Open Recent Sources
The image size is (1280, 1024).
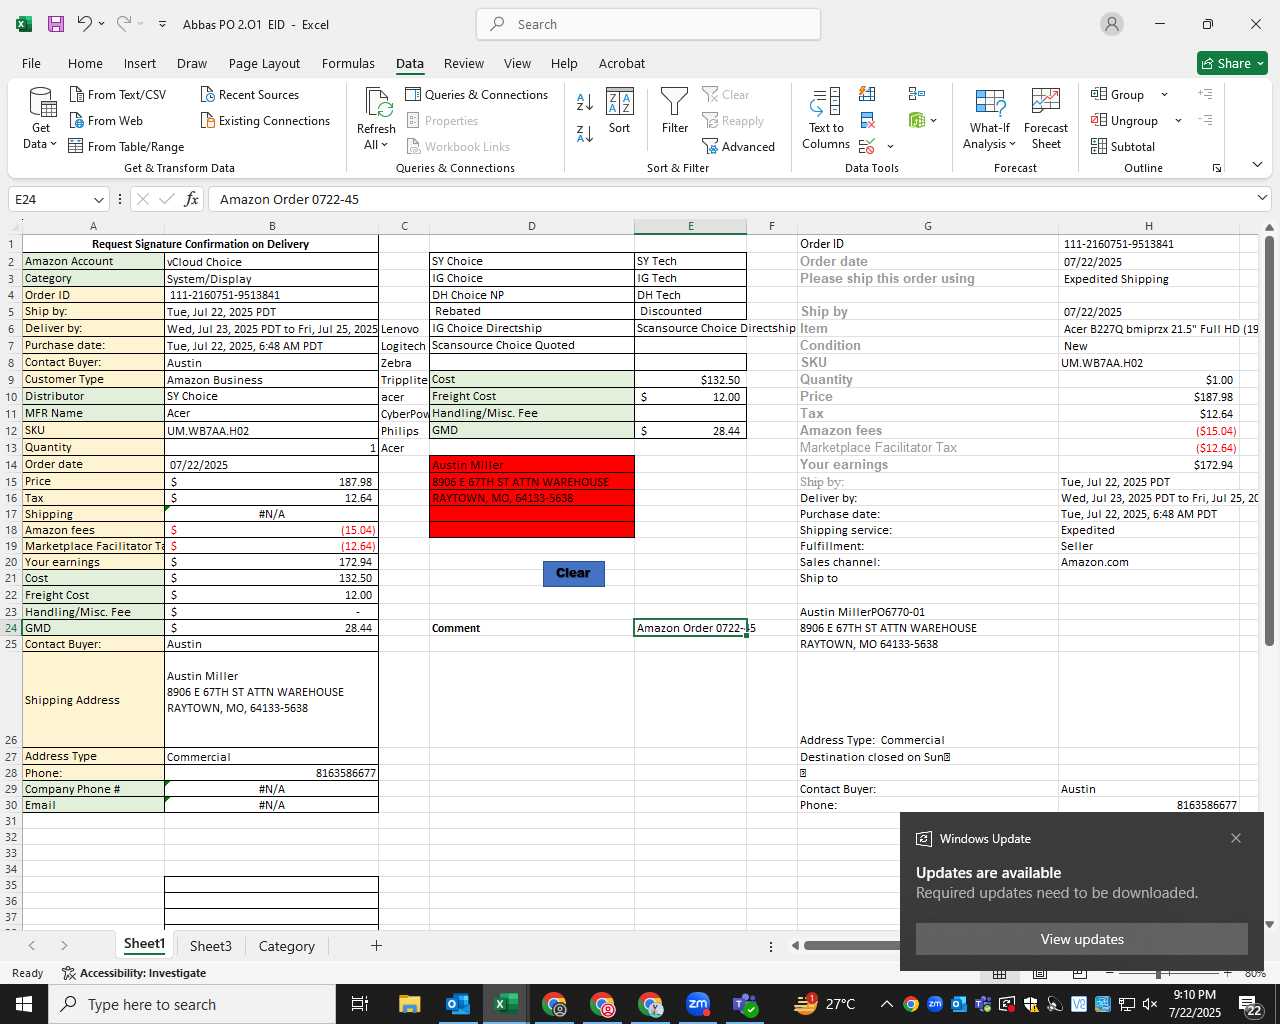[250, 94]
